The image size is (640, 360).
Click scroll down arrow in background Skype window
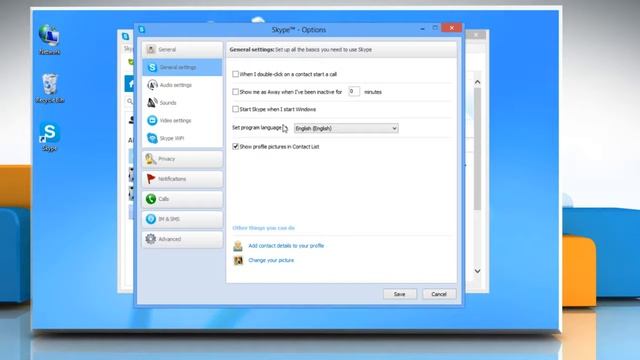click(477, 271)
